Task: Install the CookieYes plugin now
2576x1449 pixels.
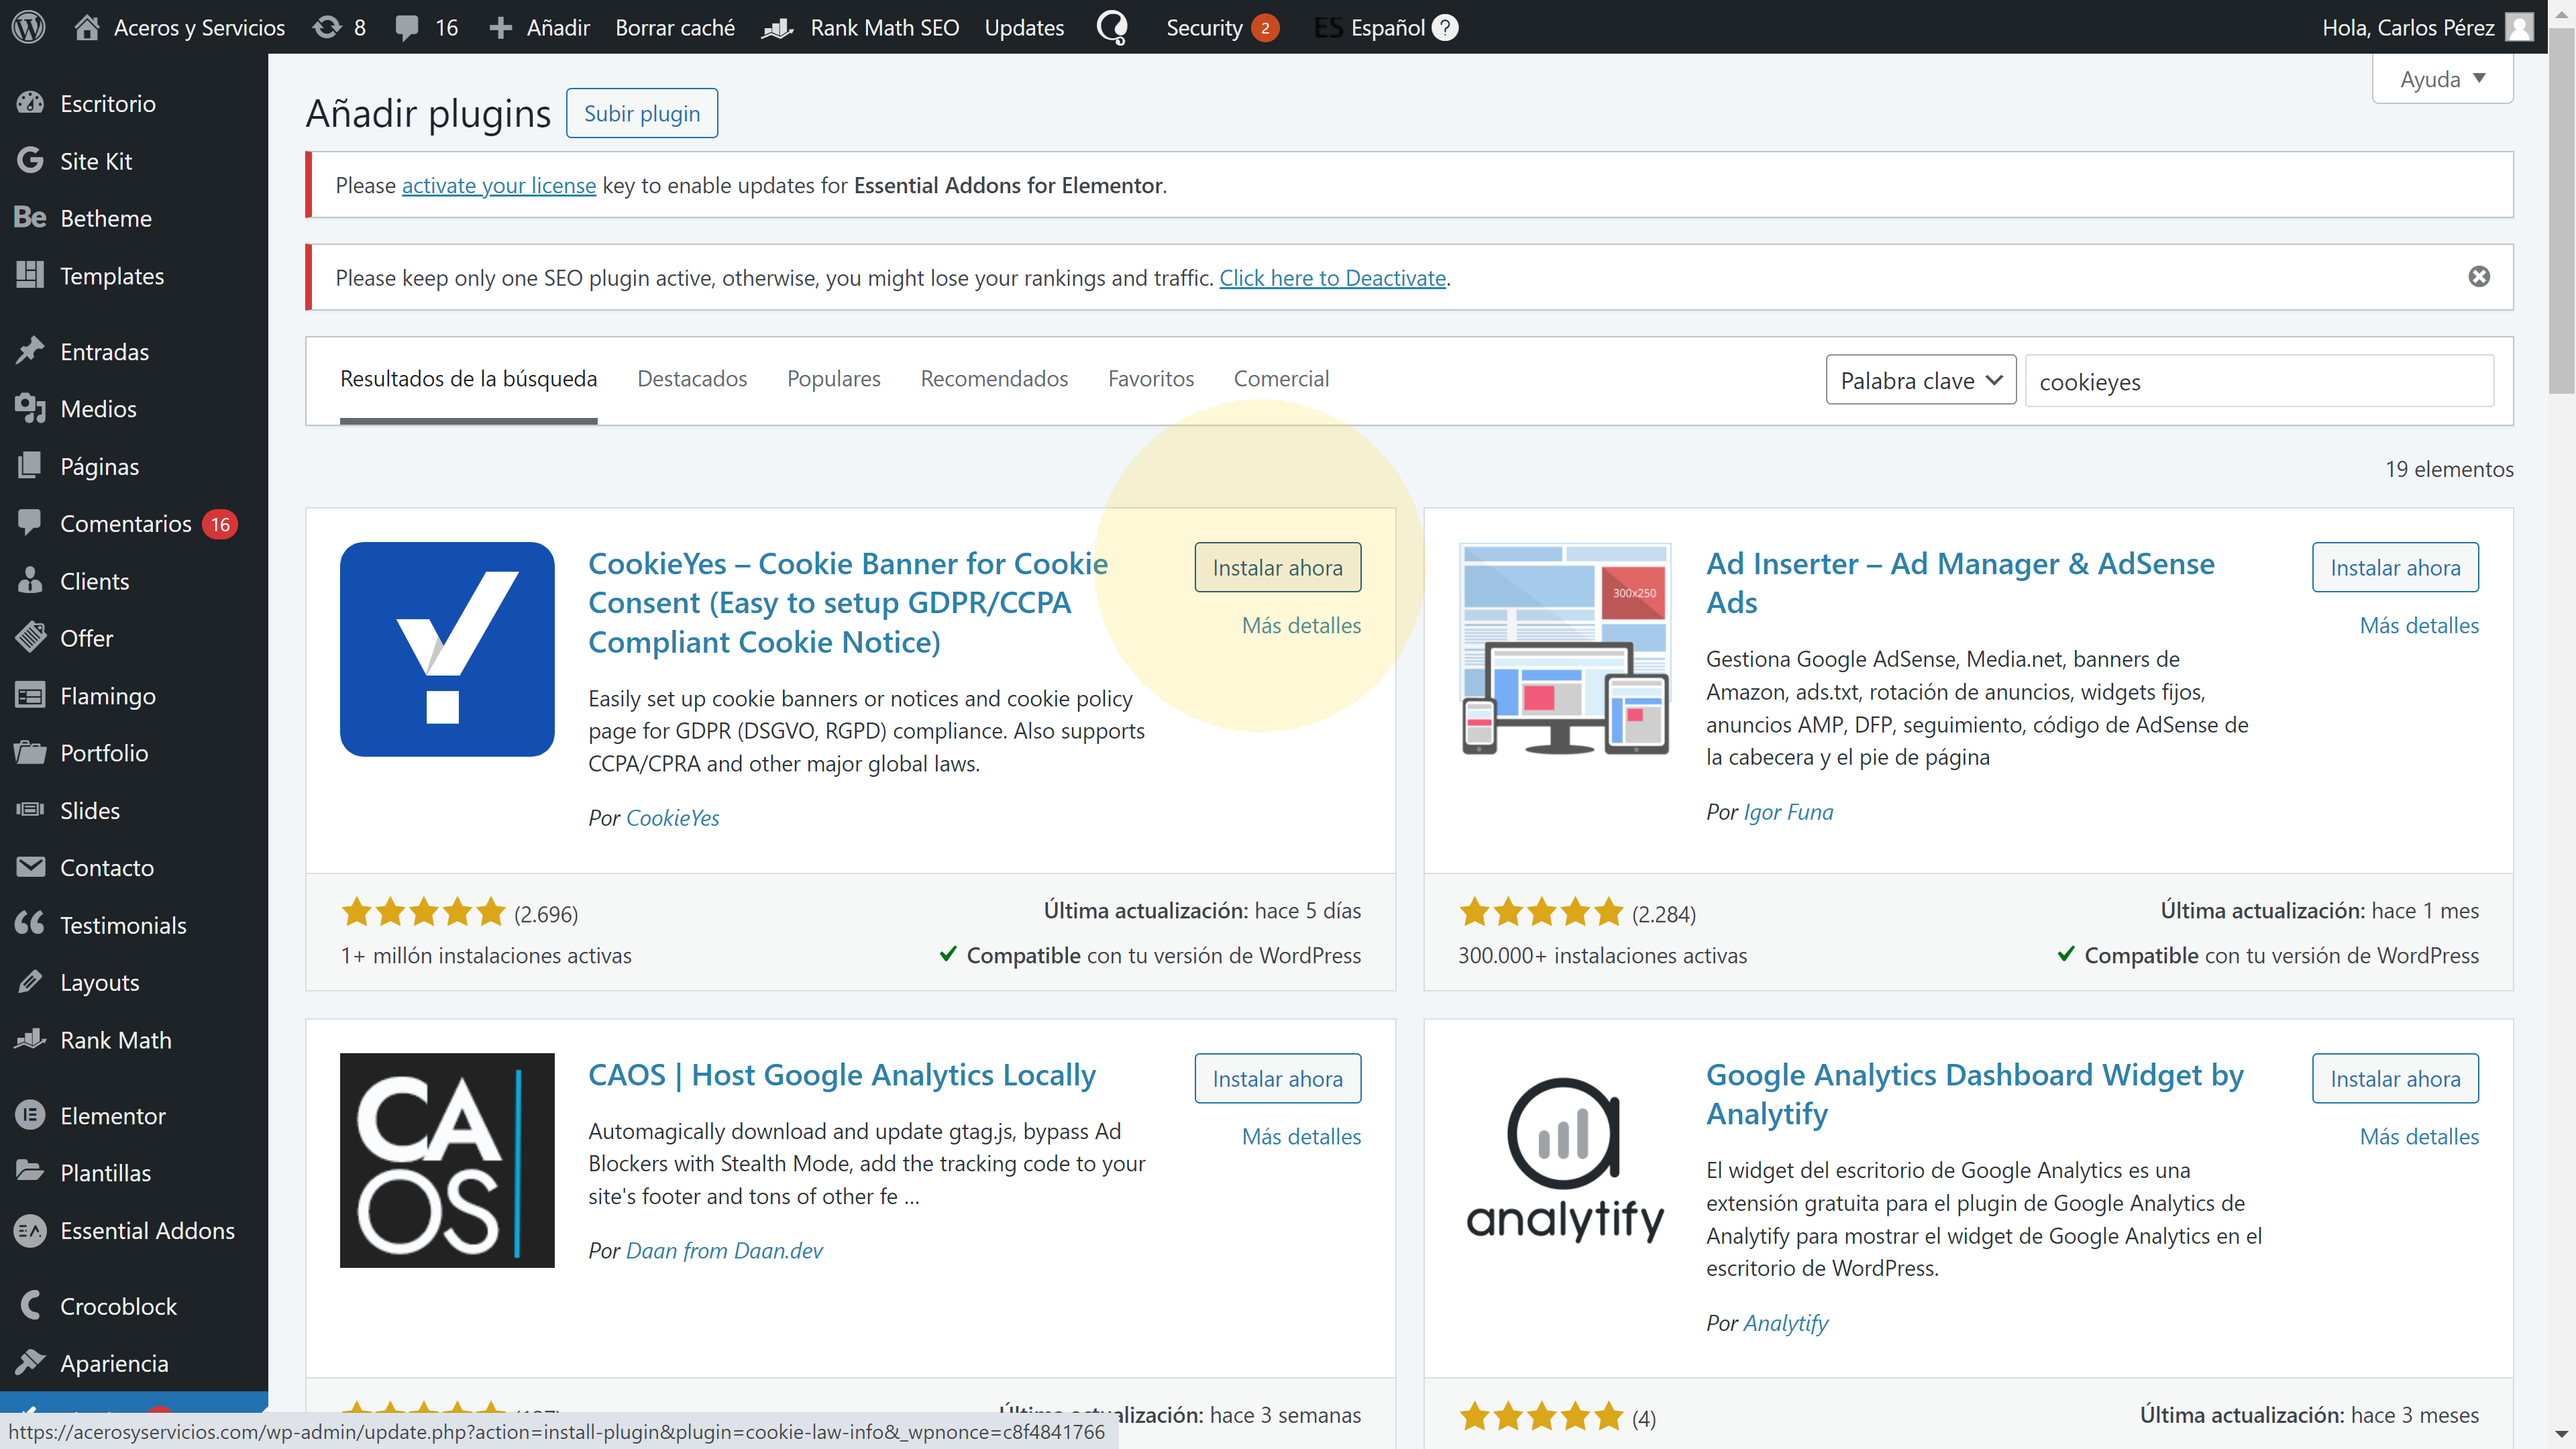Action: tap(1277, 567)
